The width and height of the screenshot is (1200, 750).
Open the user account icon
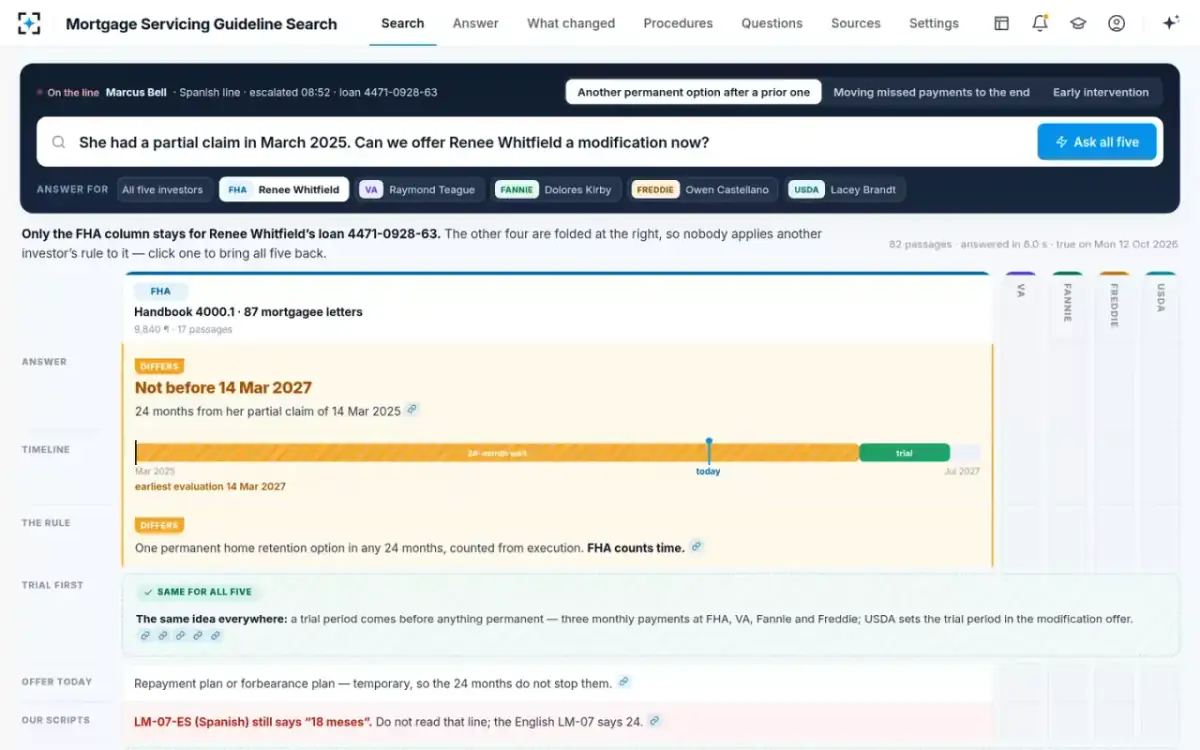pos(1117,23)
